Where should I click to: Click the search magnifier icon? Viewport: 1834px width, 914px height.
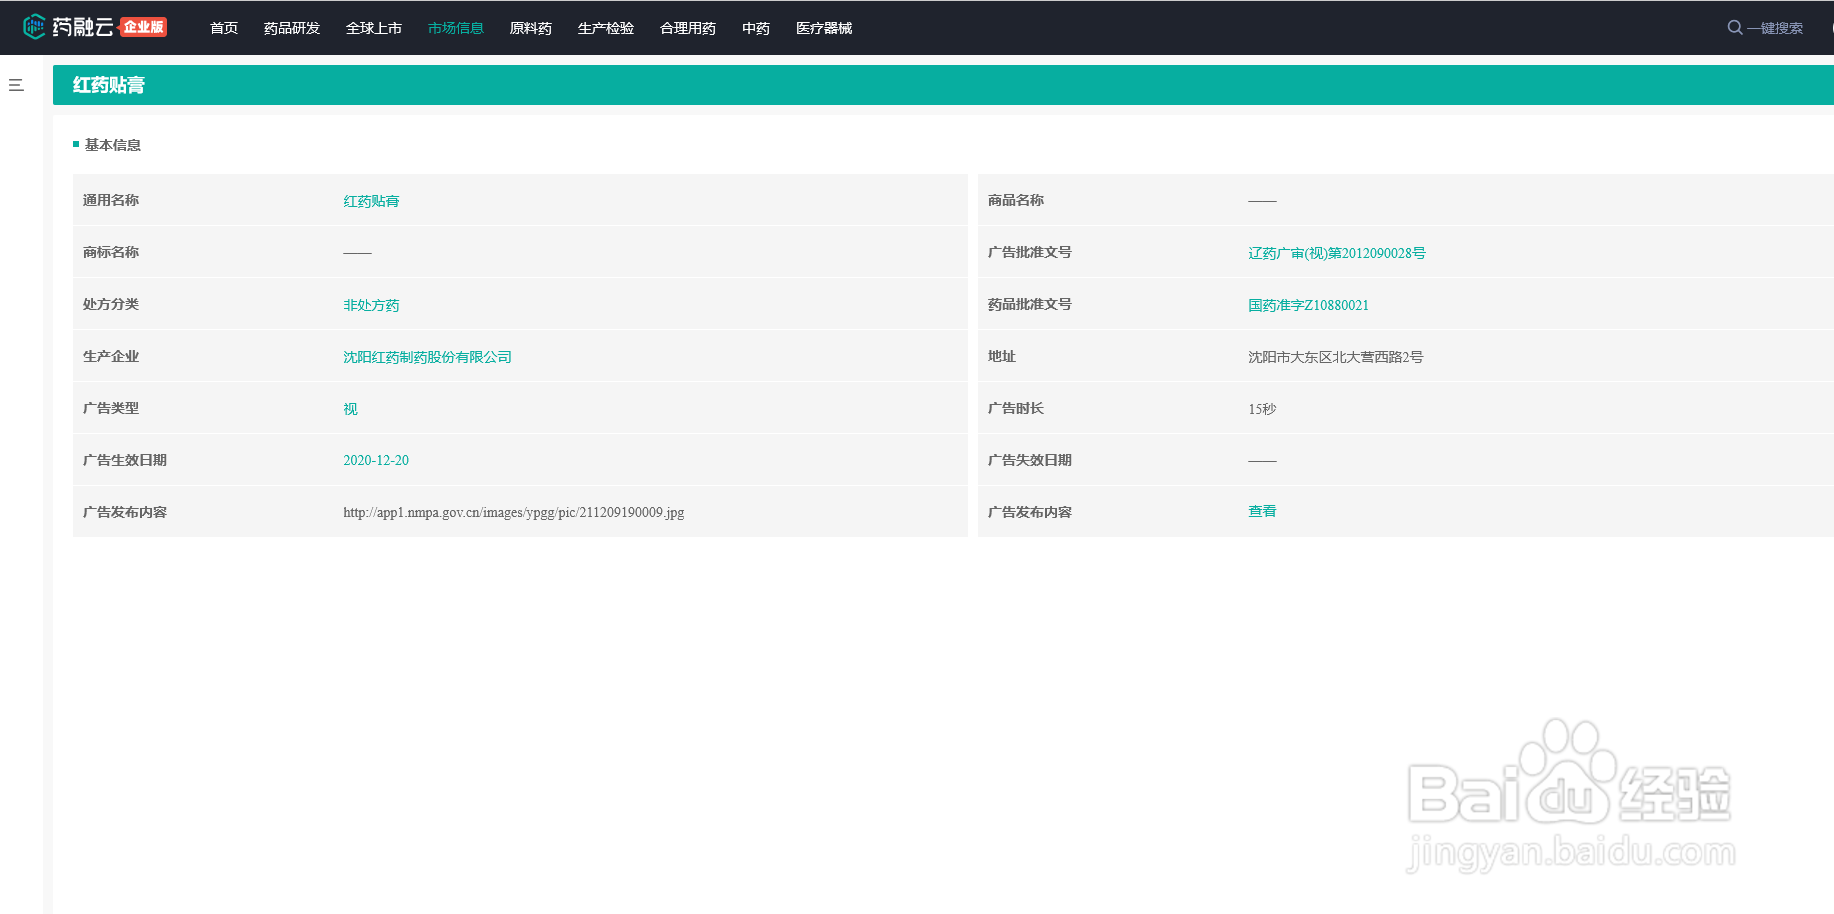coord(1735,28)
